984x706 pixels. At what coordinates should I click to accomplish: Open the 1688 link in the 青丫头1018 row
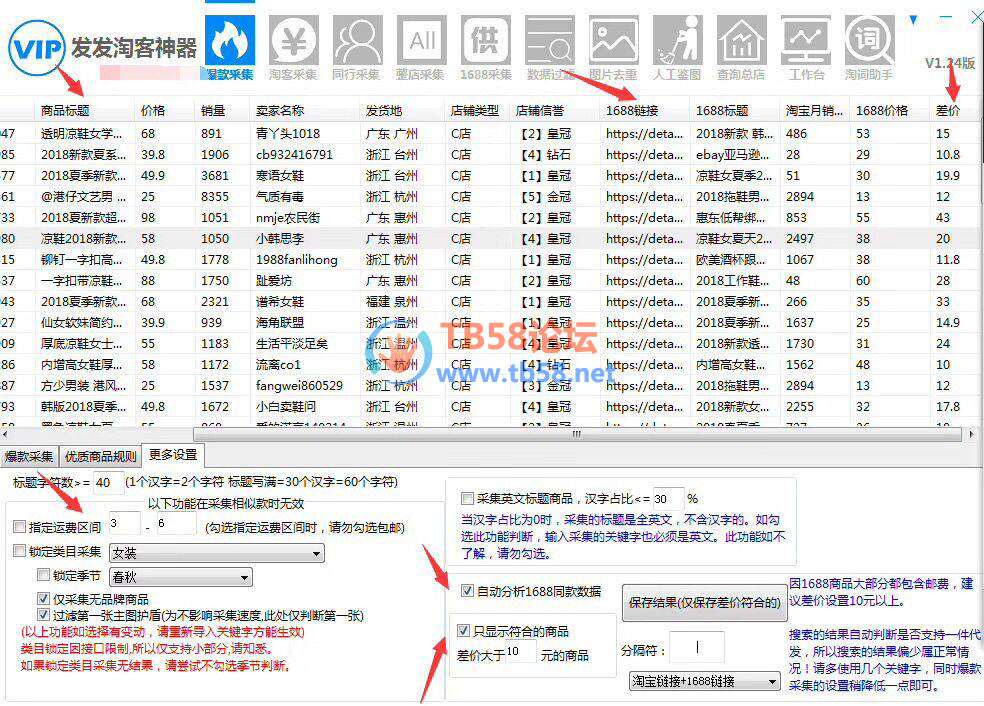click(x=644, y=134)
